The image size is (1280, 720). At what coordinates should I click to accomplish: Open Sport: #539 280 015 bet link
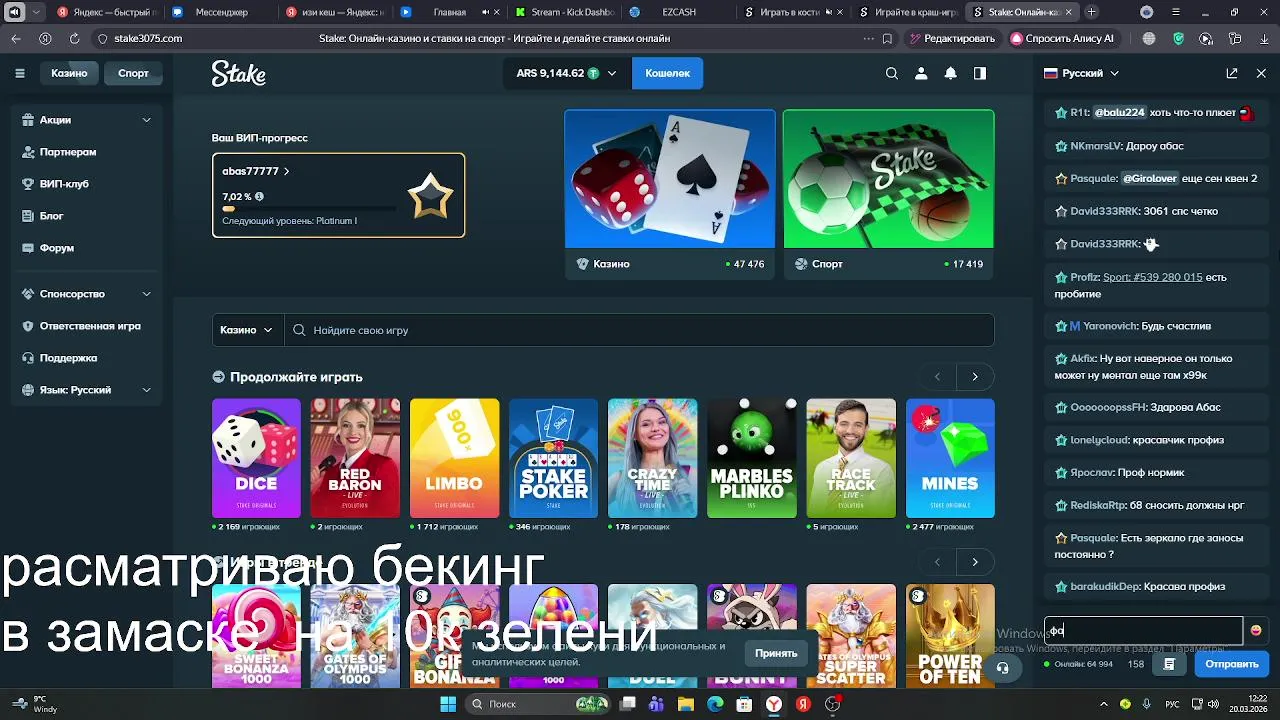pos(1153,277)
